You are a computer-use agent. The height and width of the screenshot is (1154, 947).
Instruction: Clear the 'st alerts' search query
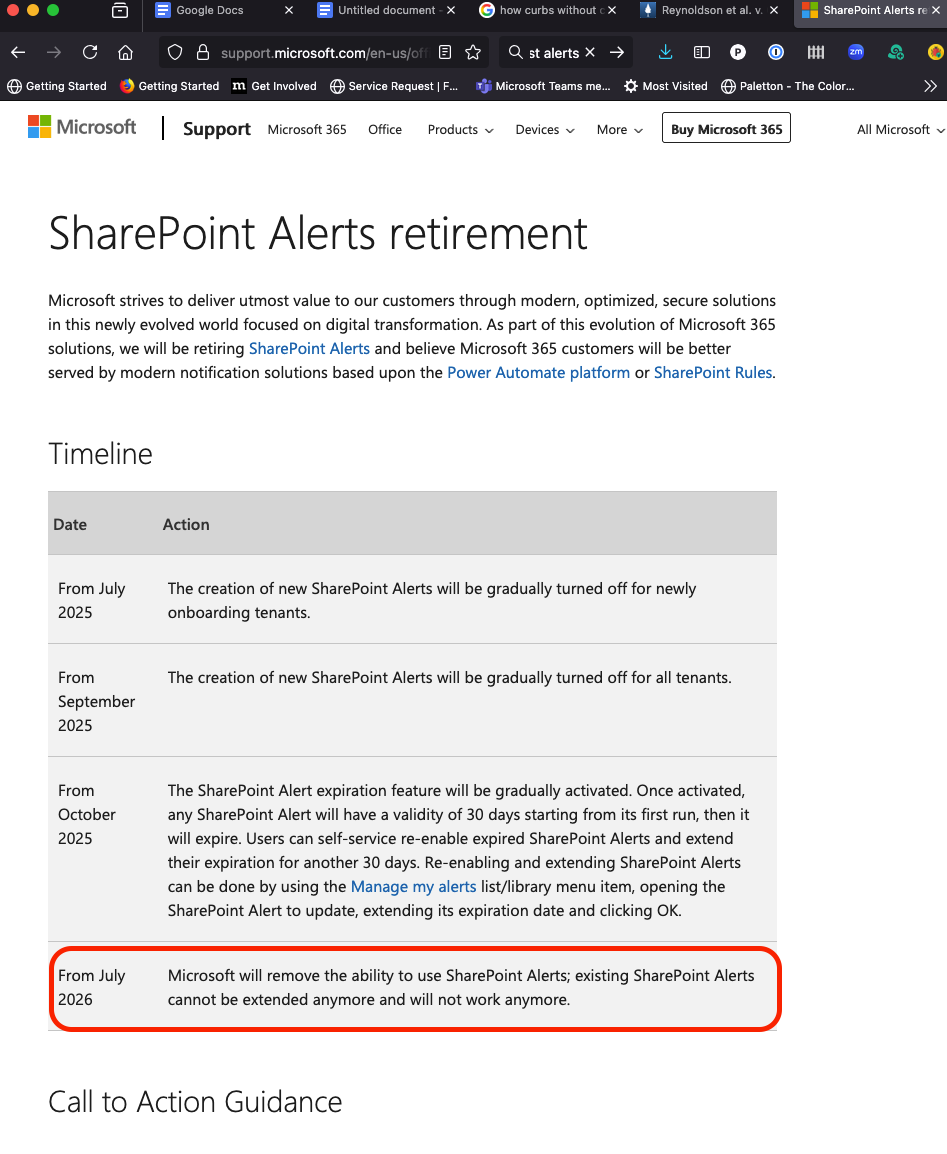(x=588, y=51)
